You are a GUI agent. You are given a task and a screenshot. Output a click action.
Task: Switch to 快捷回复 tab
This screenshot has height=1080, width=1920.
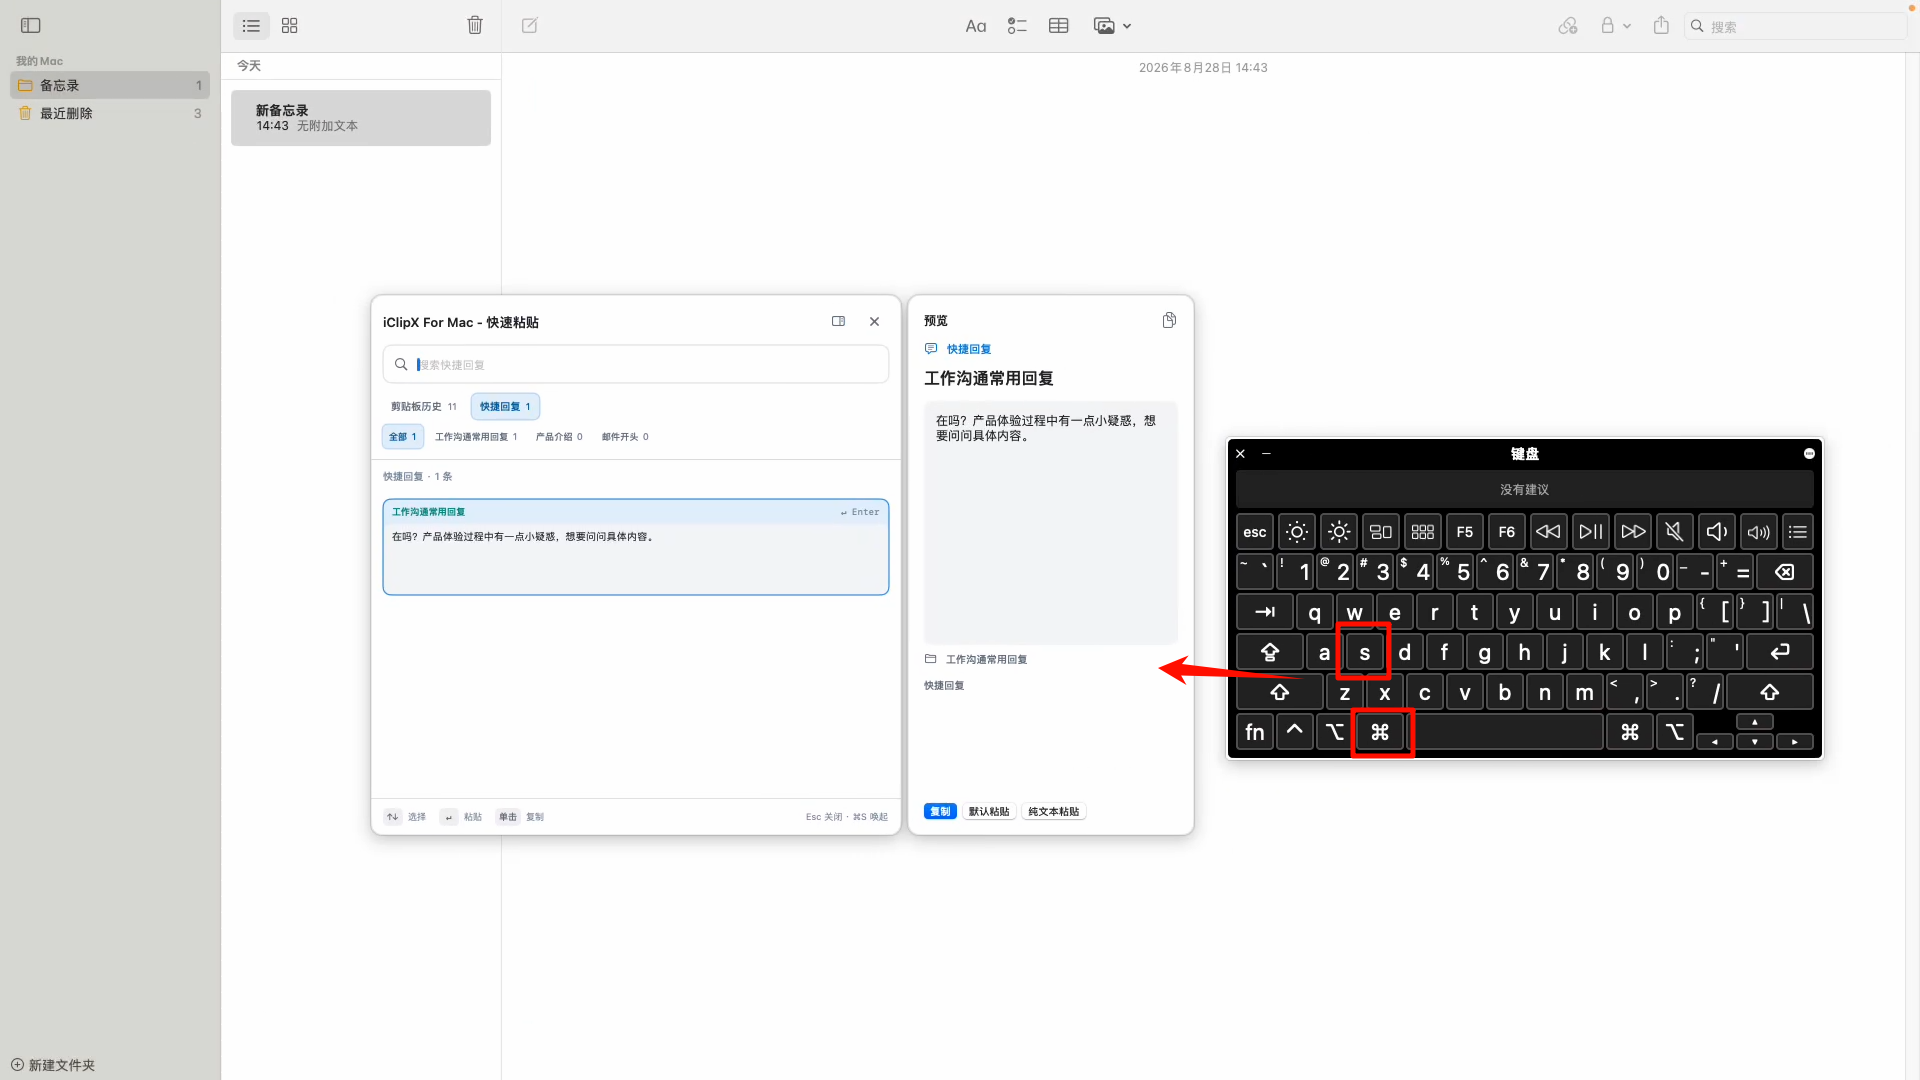coord(505,406)
